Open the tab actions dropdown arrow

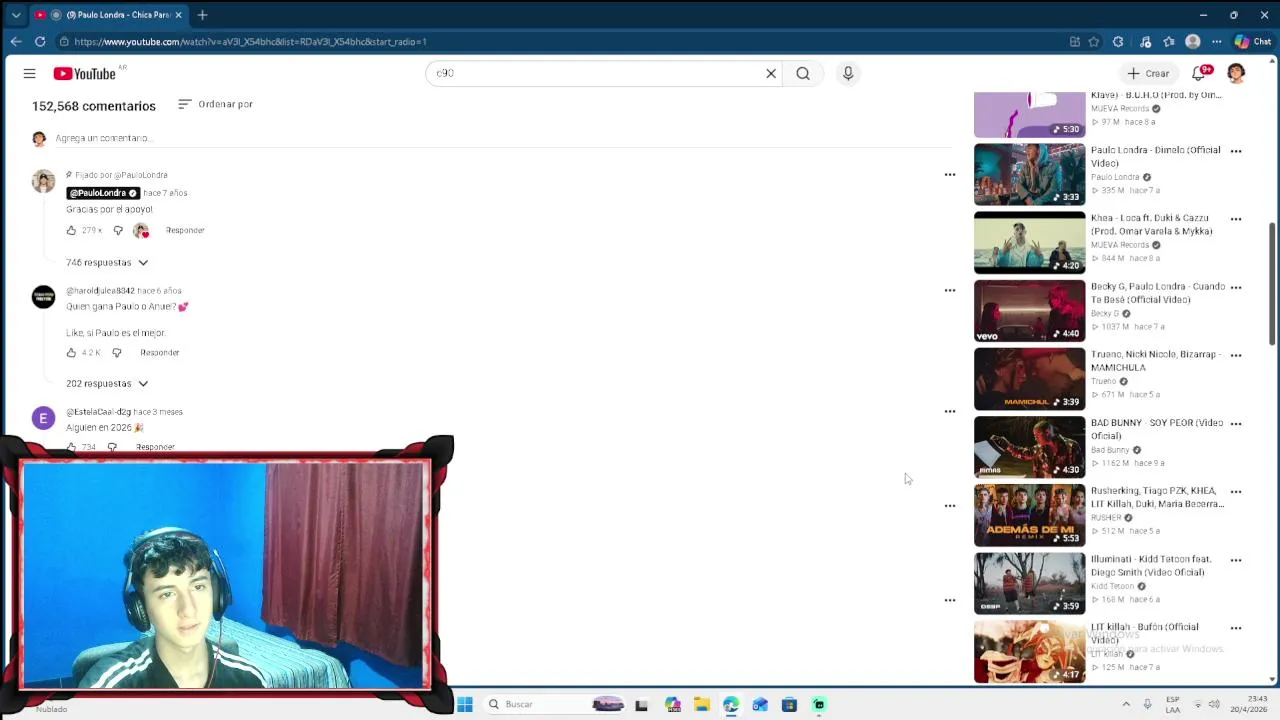(15, 15)
